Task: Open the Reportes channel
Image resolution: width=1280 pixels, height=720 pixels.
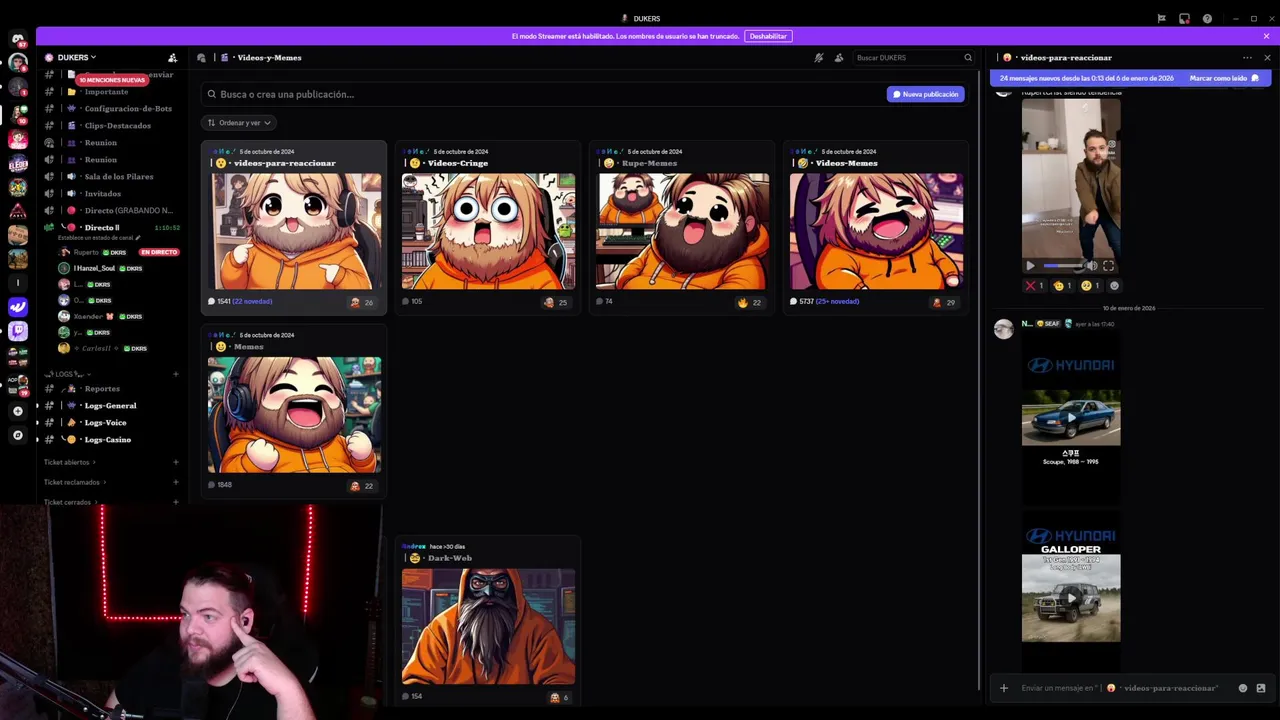Action: click(111, 389)
